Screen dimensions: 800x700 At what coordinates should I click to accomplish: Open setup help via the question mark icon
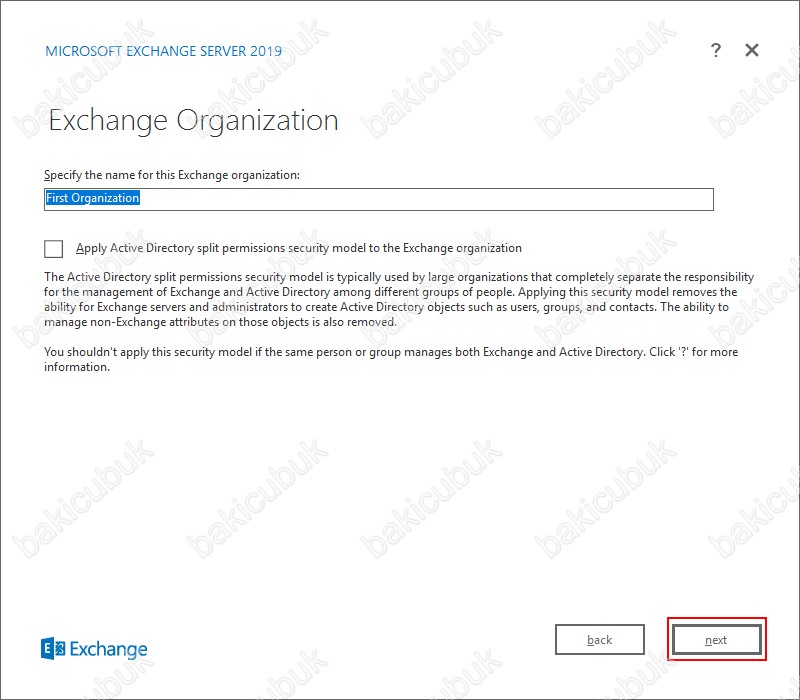coord(716,50)
